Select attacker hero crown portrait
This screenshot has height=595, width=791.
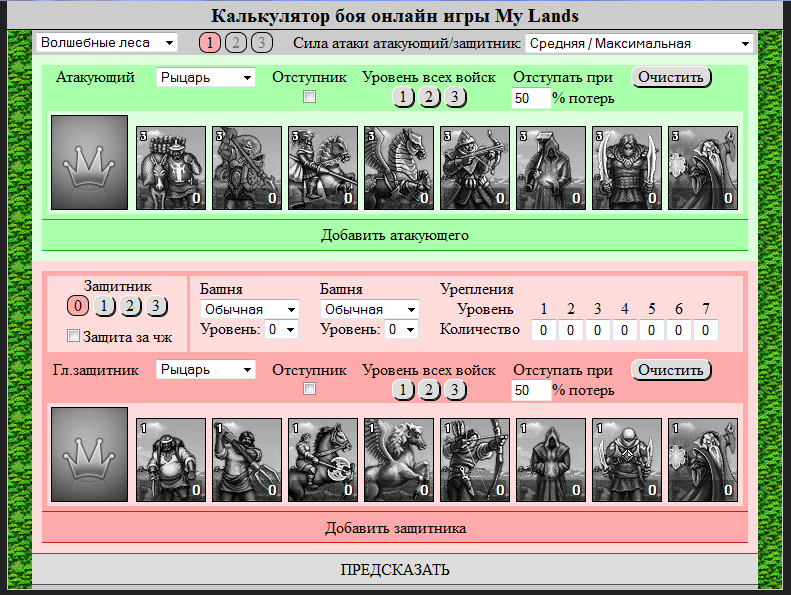pos(89,162)
